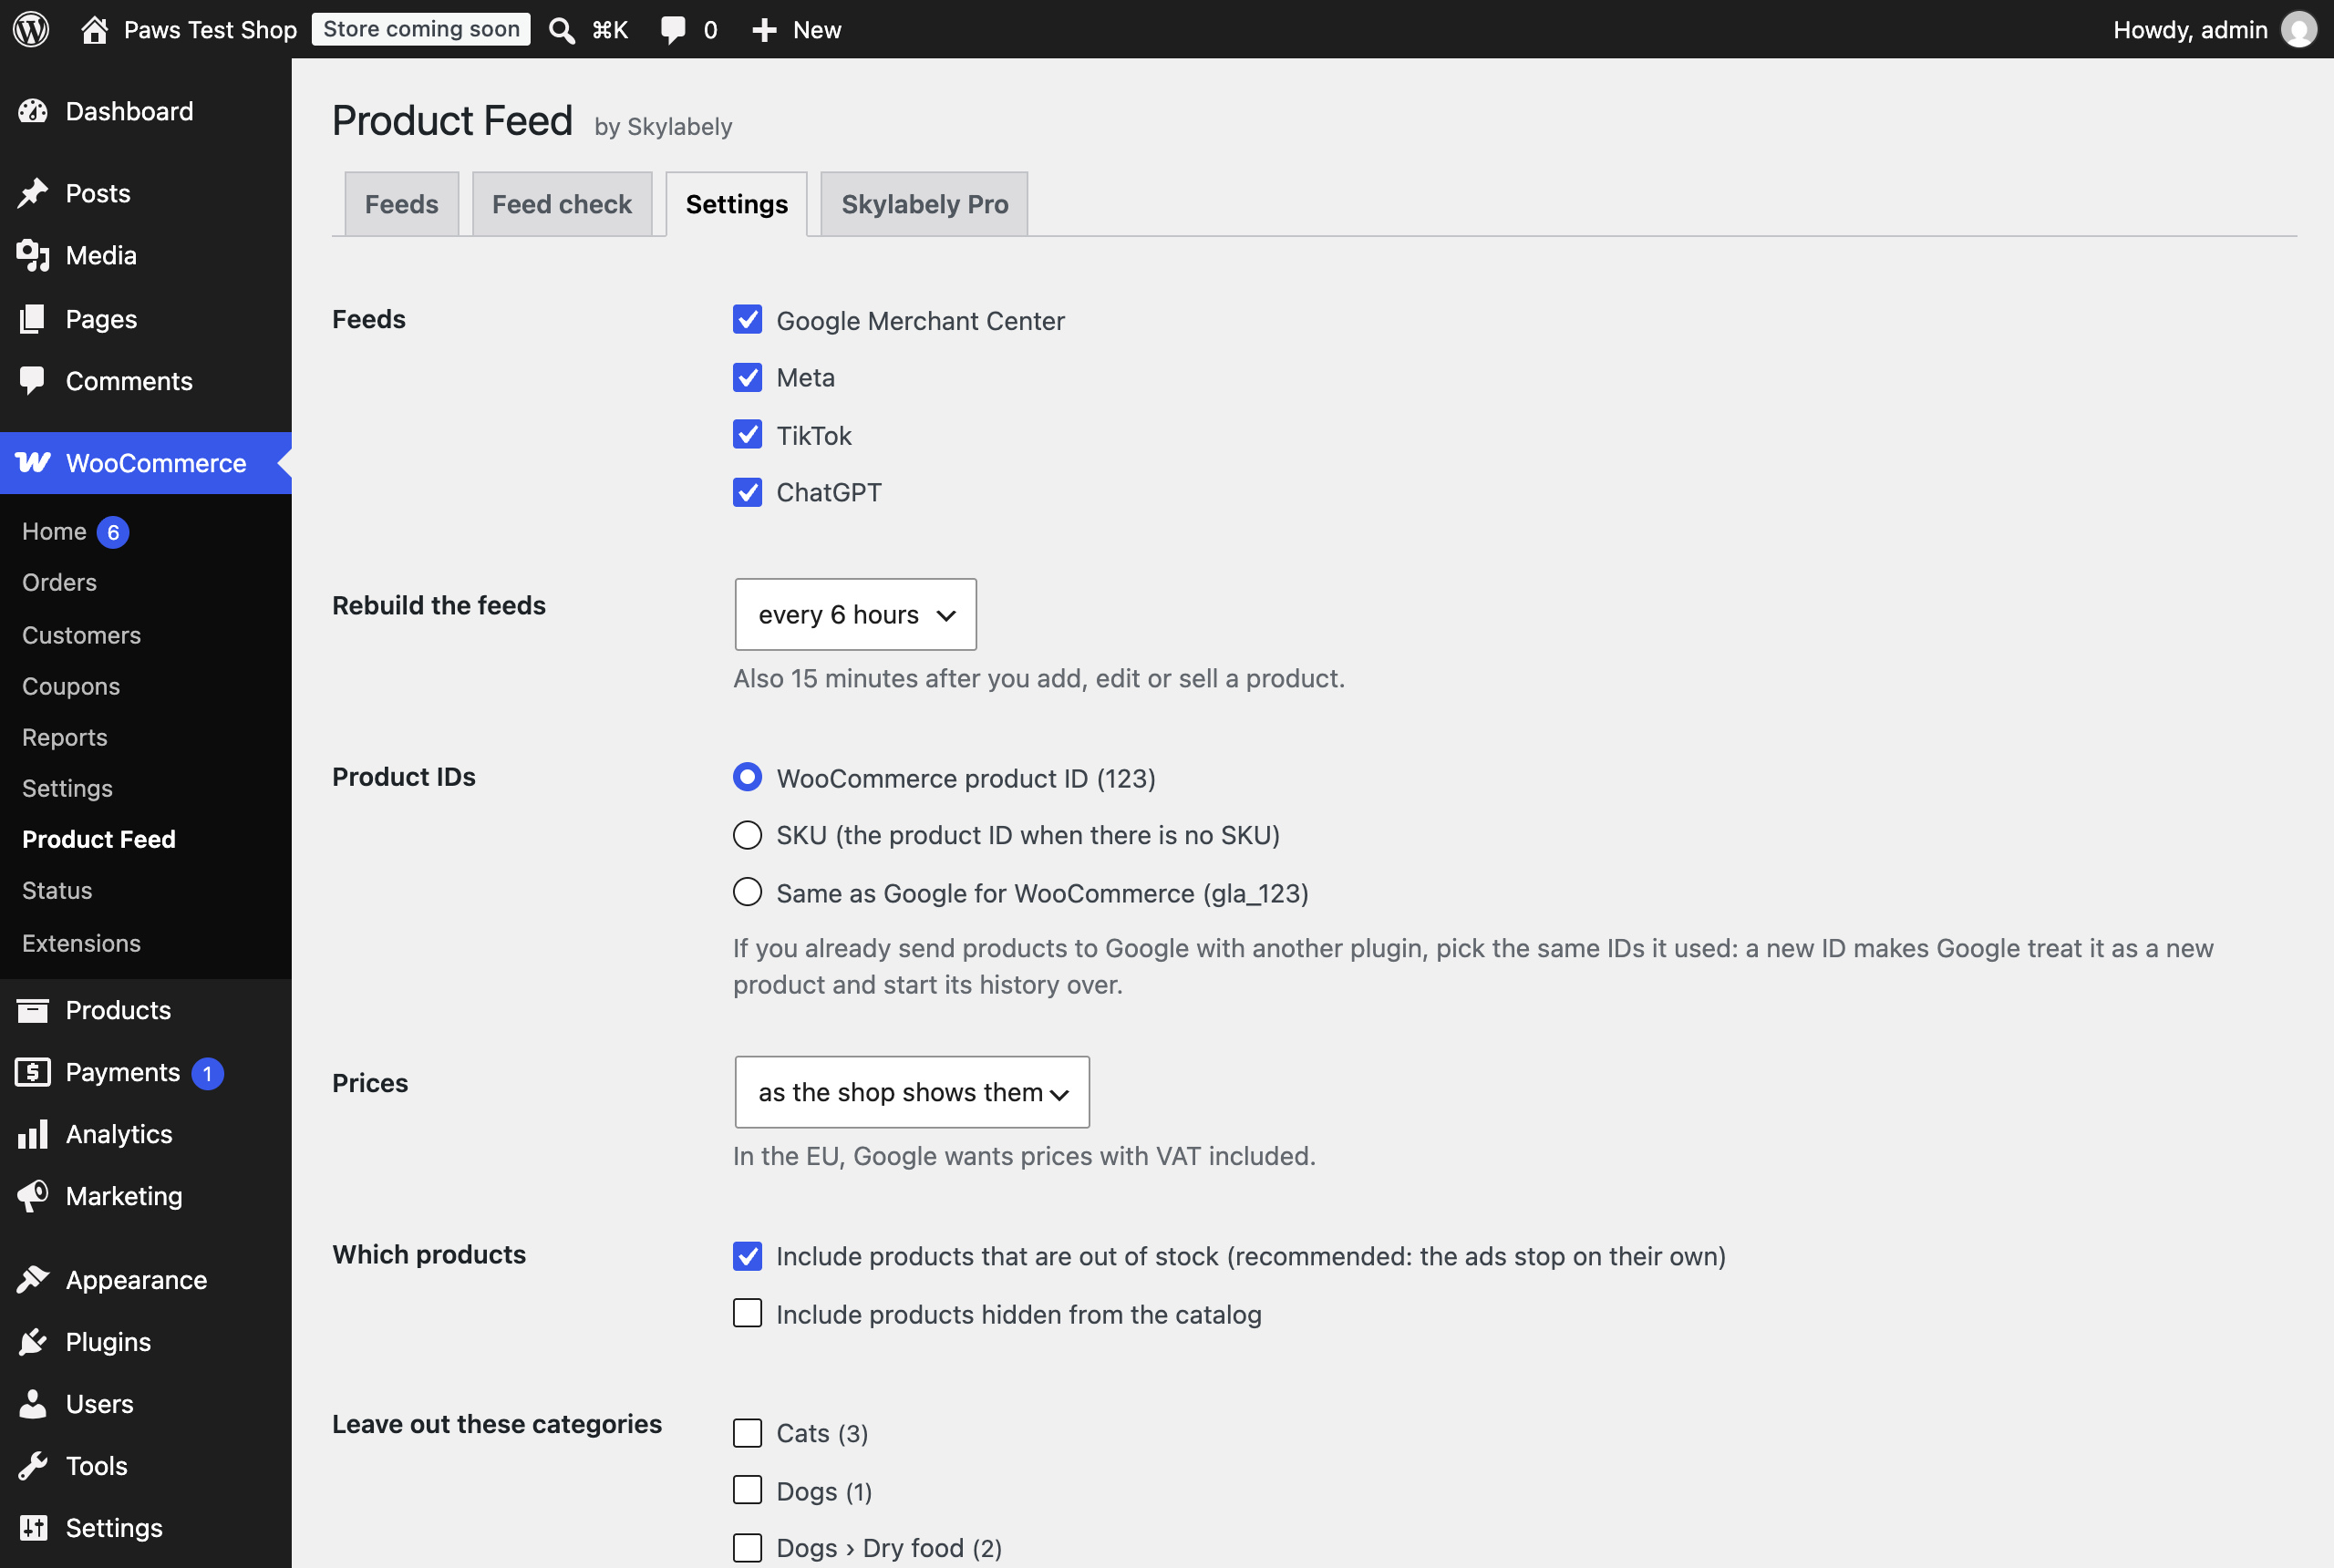The image size is (2334, 1568).
Task: Open WooCommerce Customers submenu item
Action: tap(81, 635)
